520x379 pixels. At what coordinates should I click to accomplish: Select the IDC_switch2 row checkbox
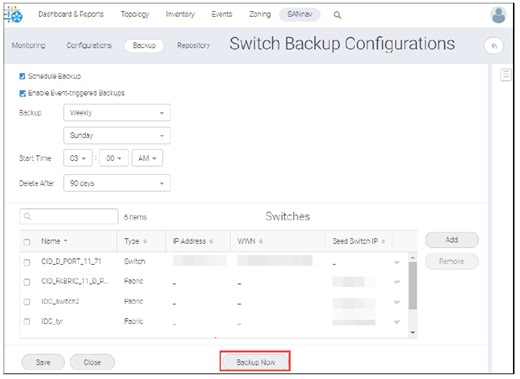pyautogui.click(x=27, y=302)
